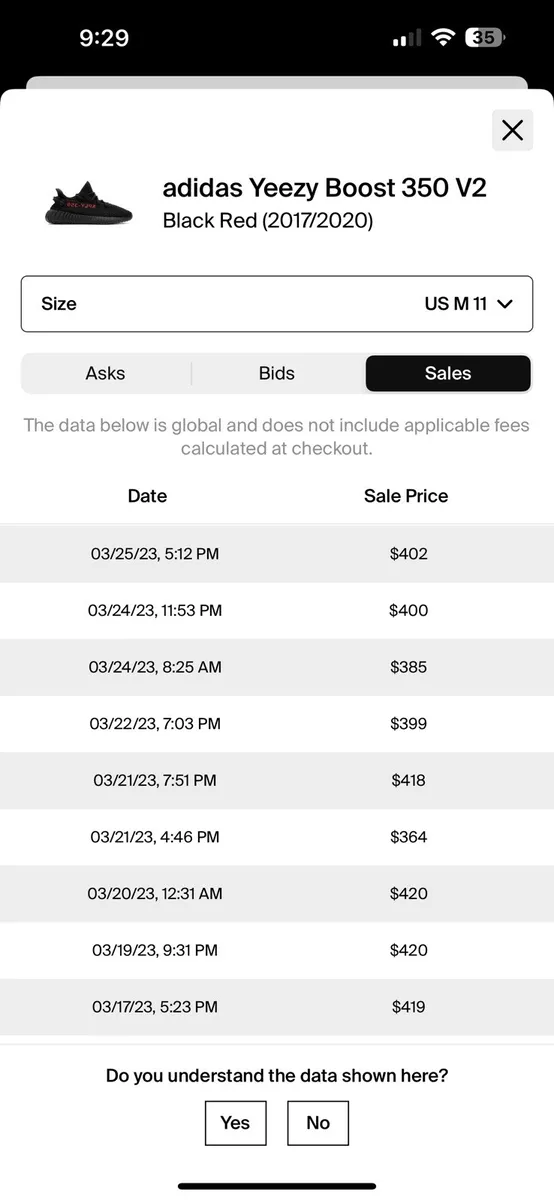The width and height of the screenshot is (554, 1200).
Task: Tap the 9:29 clock in status bar
Action: 104,38
